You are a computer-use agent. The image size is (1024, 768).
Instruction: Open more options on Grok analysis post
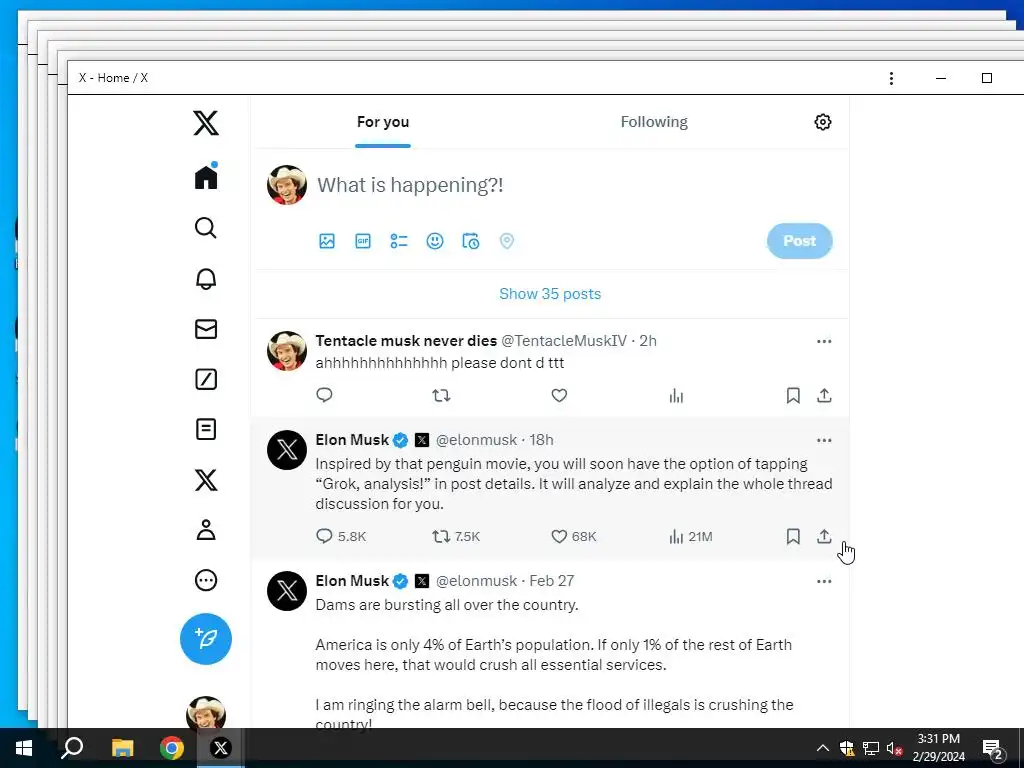coord(824,440)
